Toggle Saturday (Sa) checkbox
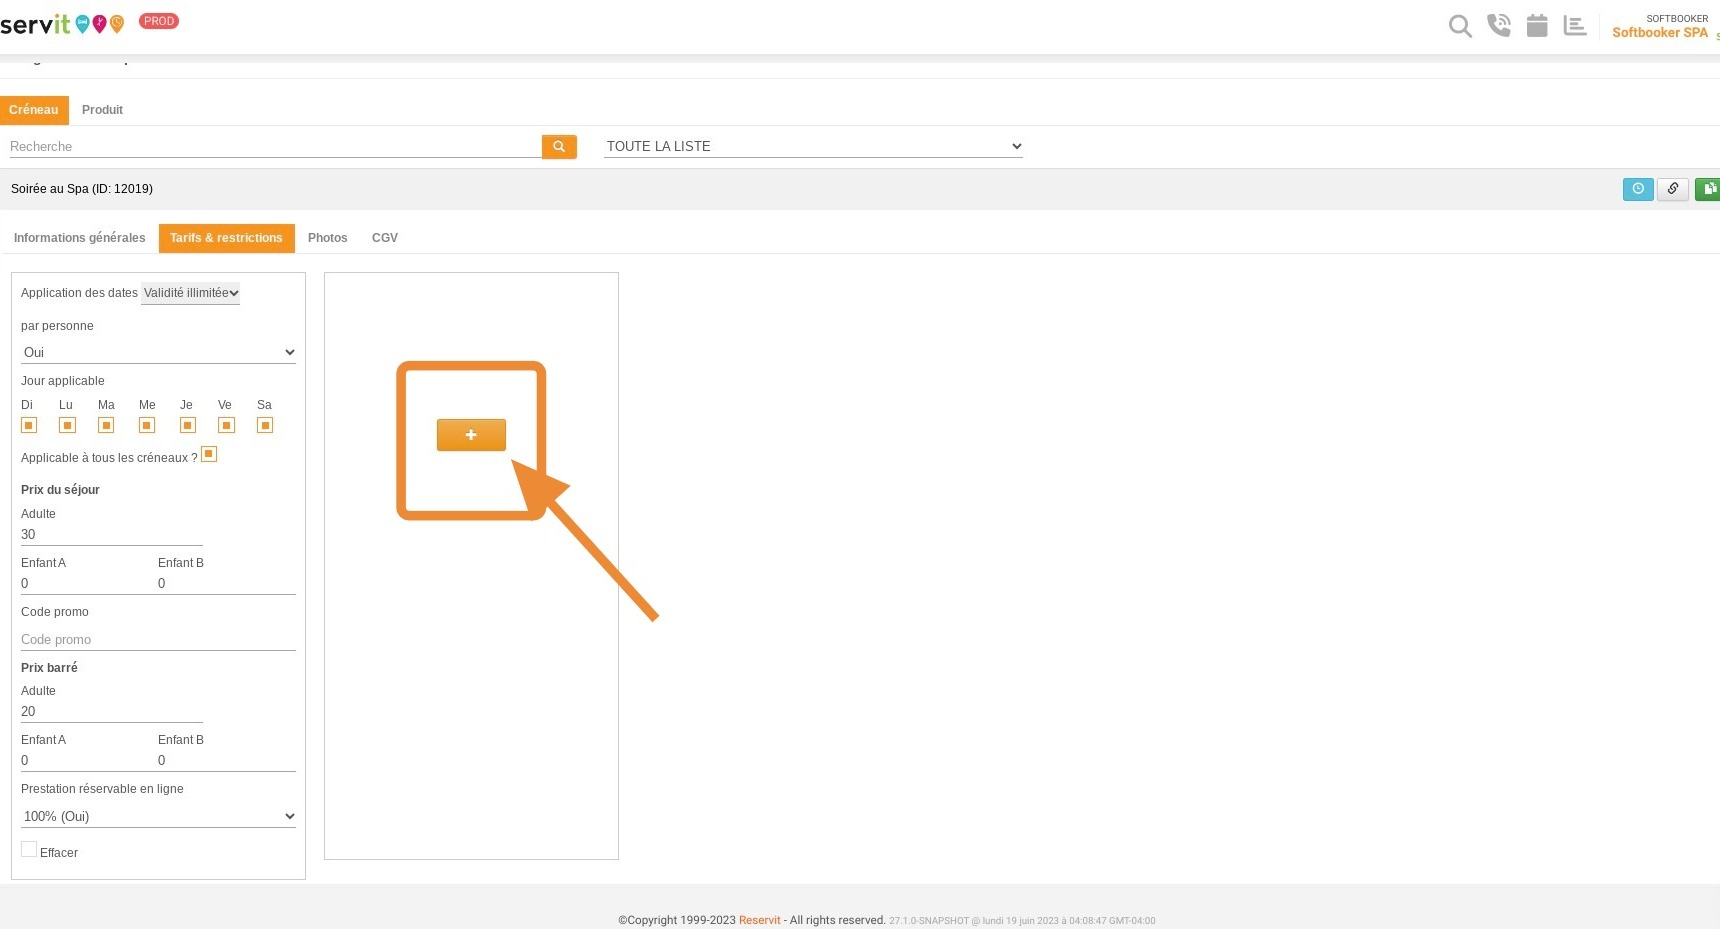This screenshot has width=1720, height=929. tap(265, 425)
